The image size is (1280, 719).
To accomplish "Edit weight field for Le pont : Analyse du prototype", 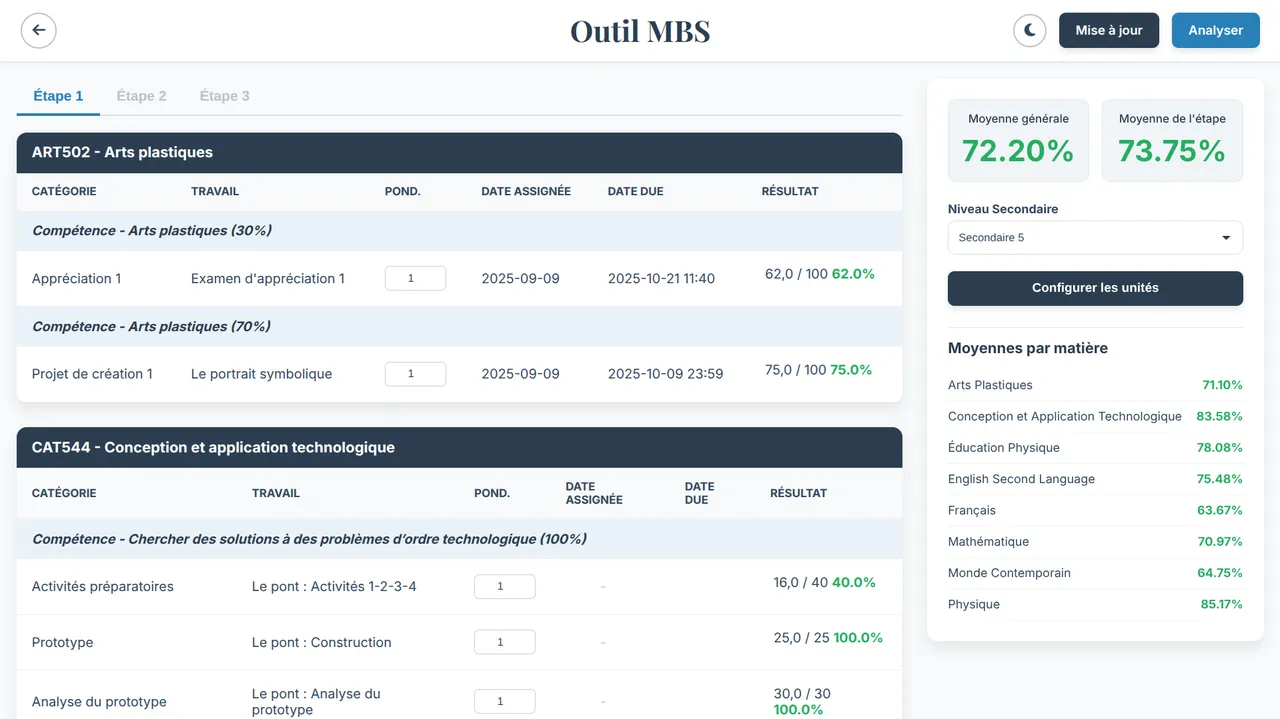I will 504,702.
